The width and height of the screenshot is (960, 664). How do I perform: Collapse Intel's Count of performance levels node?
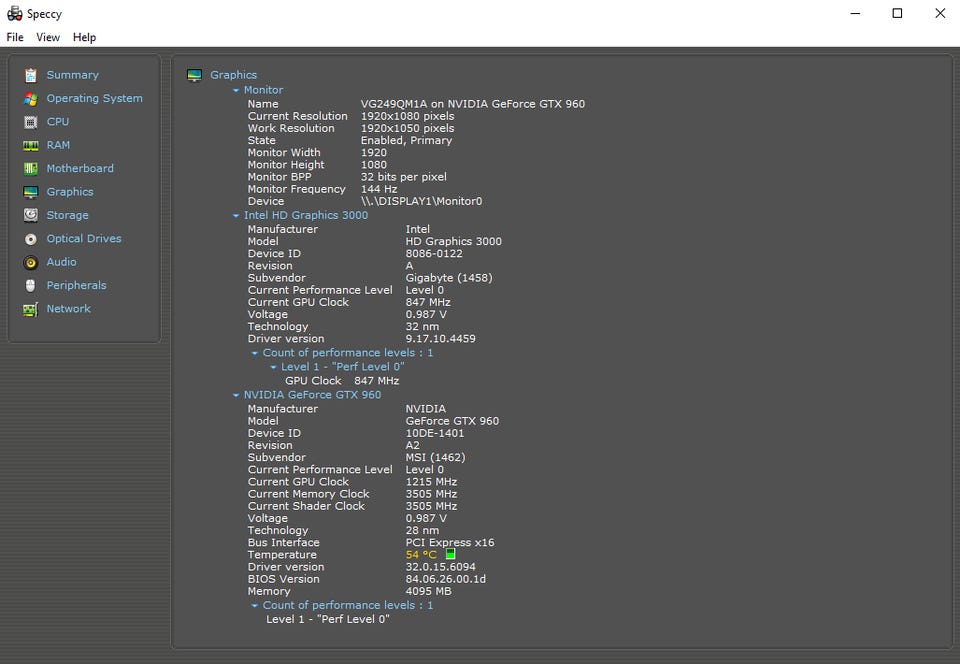255,353
